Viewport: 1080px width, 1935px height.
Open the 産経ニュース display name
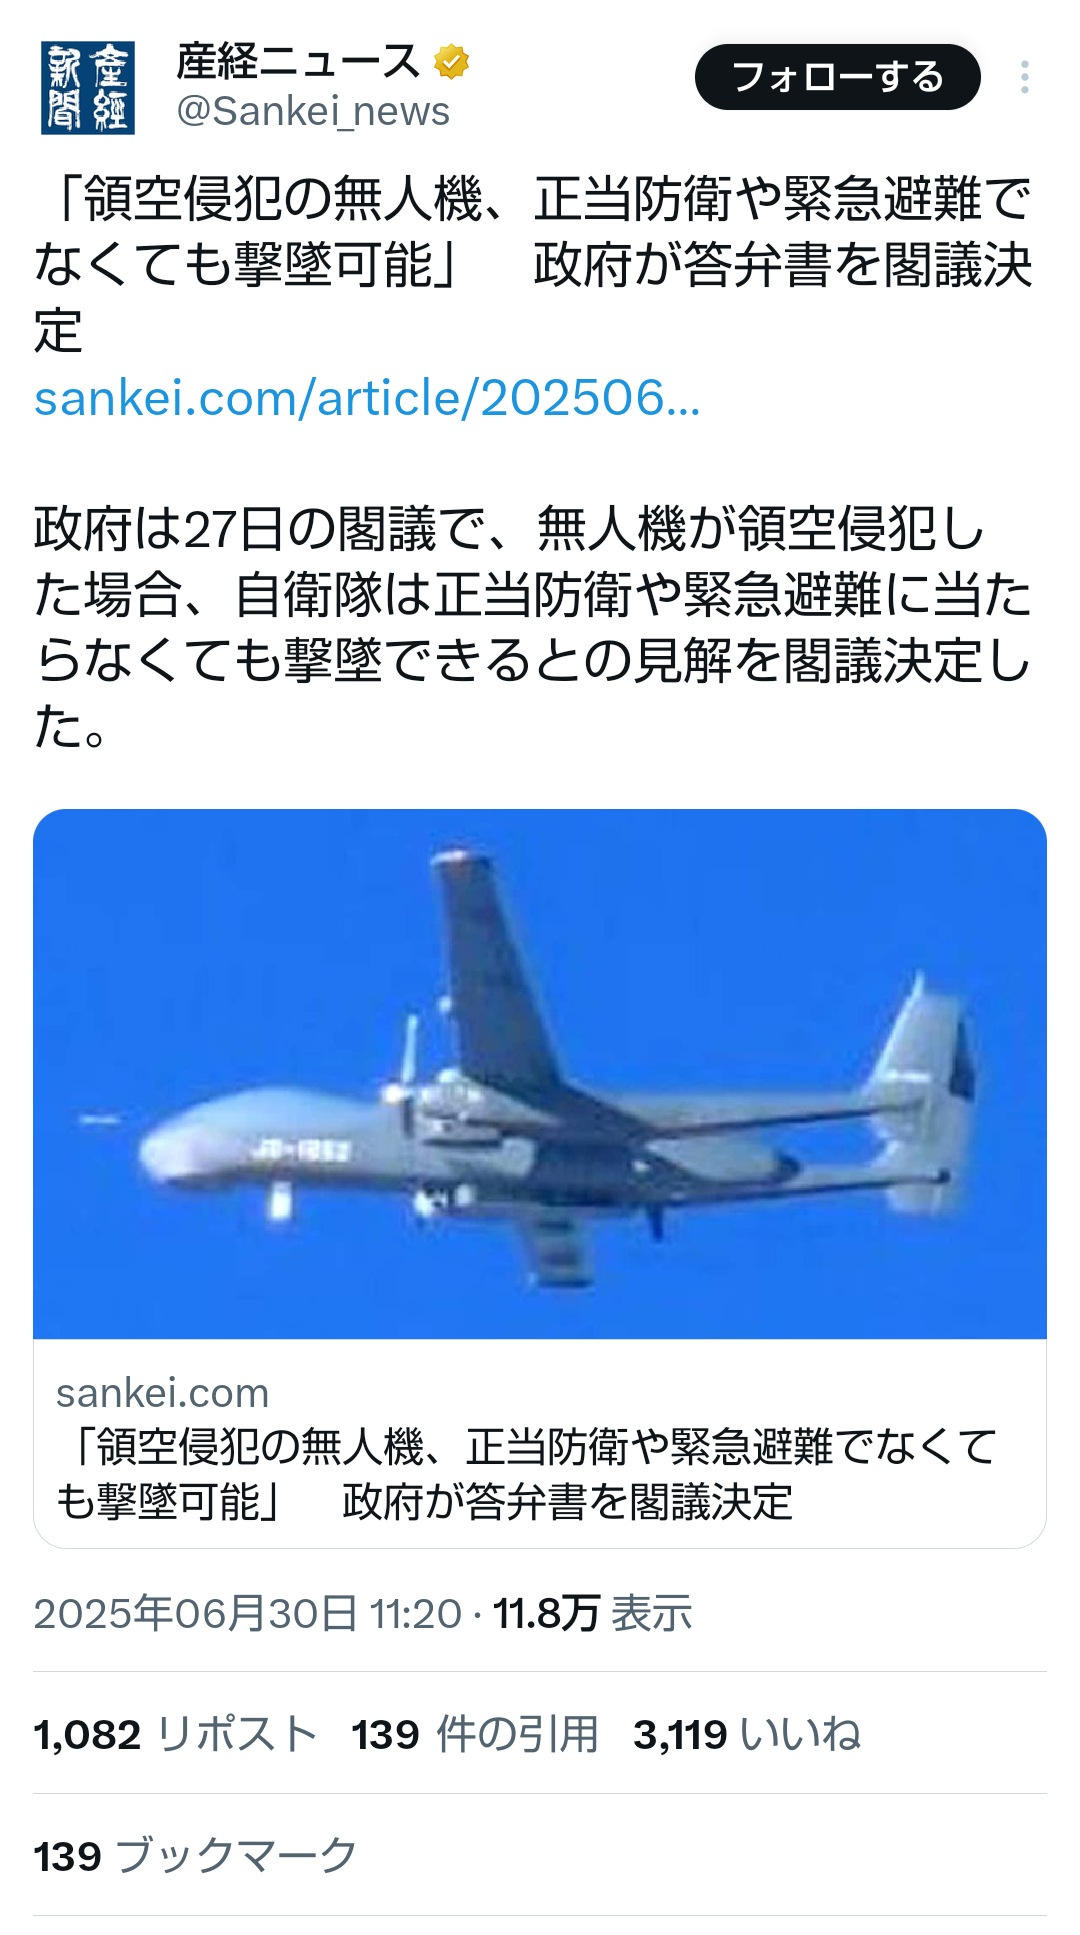298,62
